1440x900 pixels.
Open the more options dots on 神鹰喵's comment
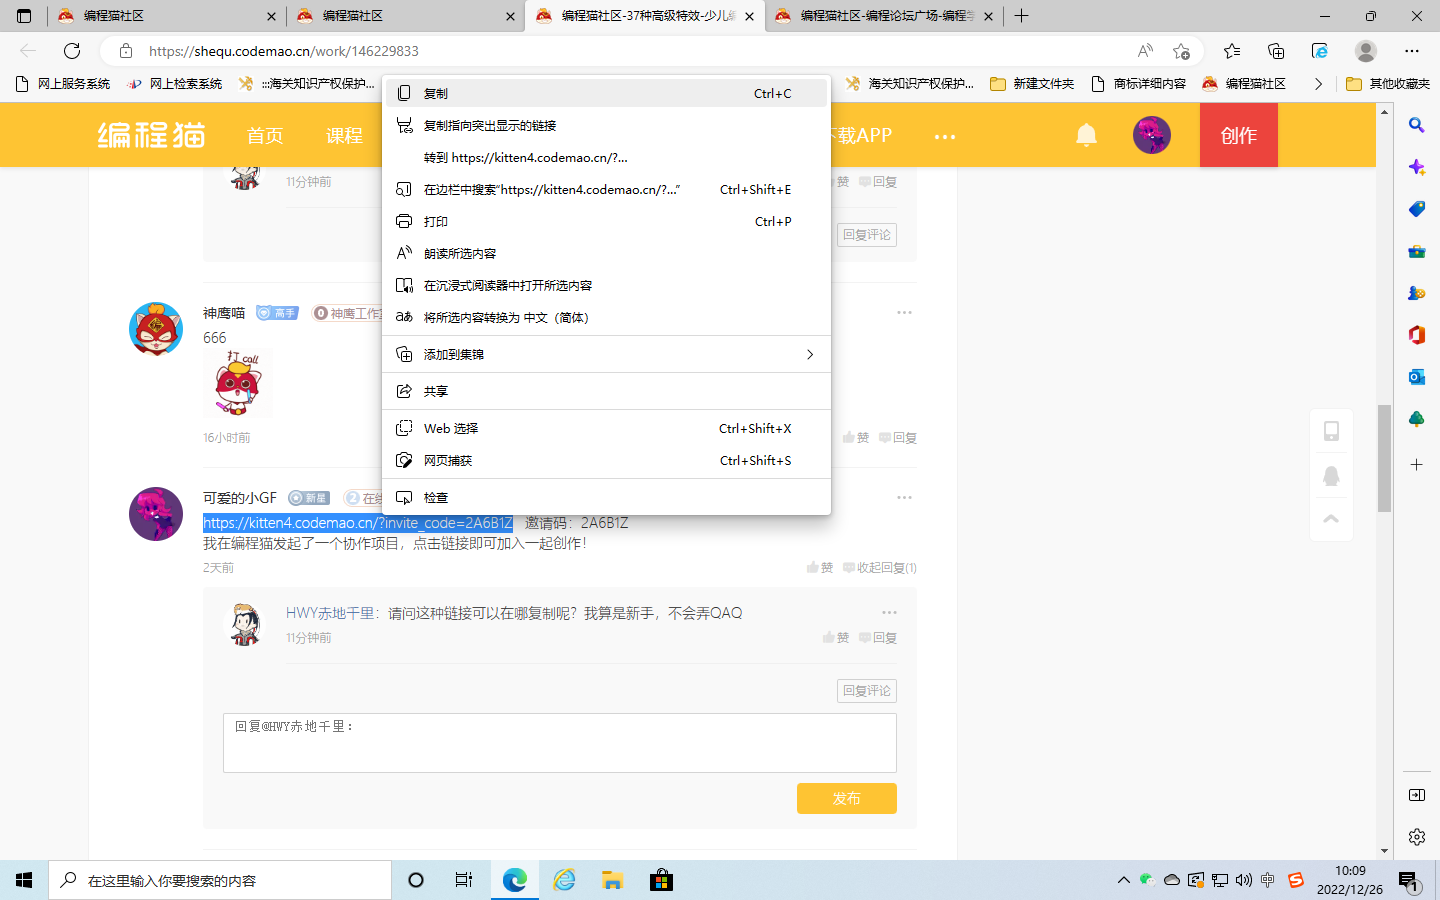click(904, 313)
